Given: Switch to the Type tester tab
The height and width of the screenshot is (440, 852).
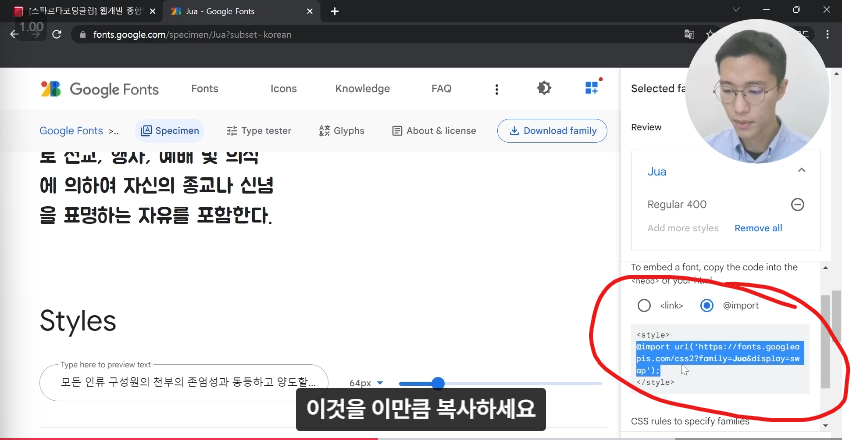Looking at the screenshot, I should [x=259, y=131].
